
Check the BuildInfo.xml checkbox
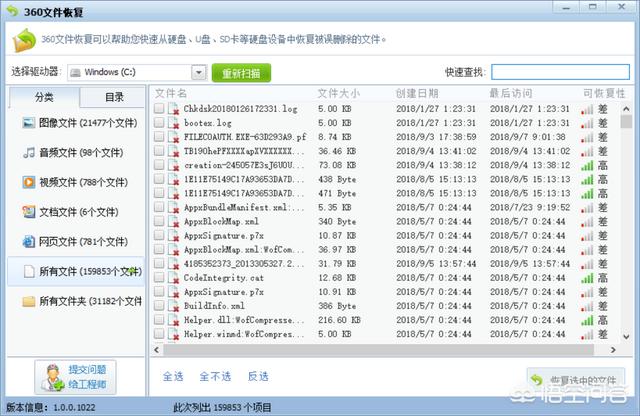pyautogui.click(x=159, y=305)
